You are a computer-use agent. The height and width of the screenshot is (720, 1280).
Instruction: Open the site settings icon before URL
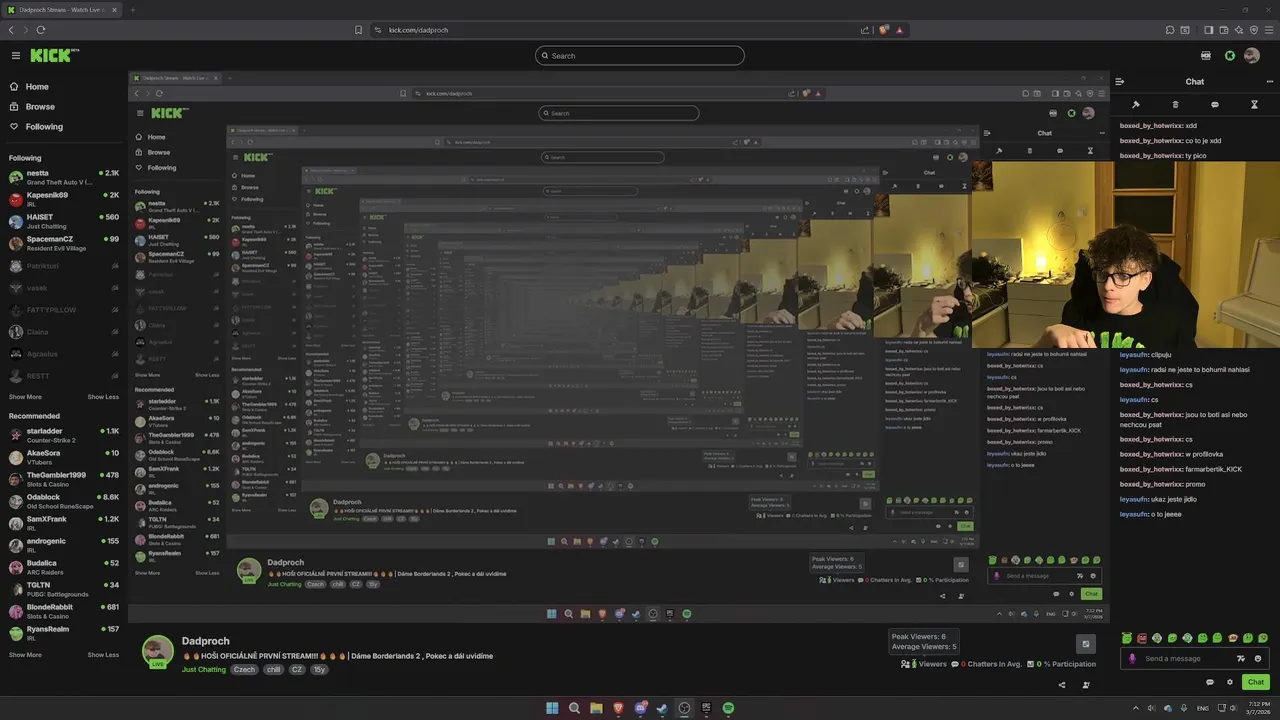(378, 30)
